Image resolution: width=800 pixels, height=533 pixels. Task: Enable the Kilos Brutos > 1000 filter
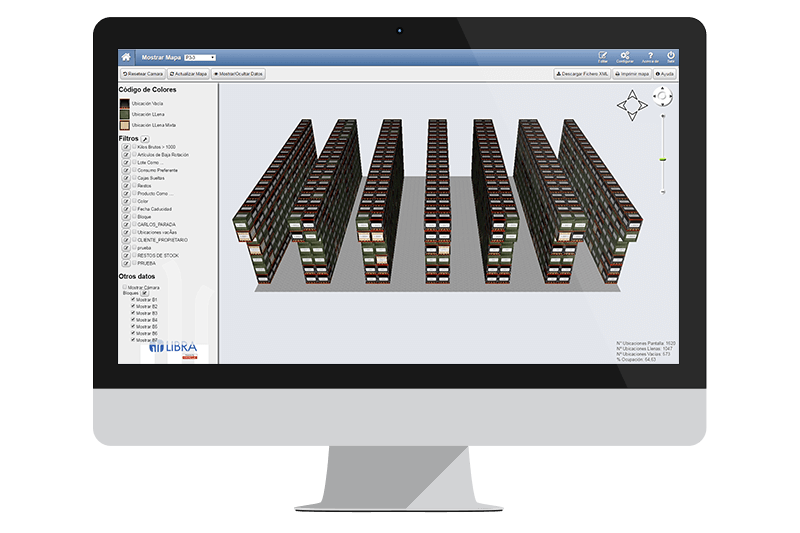(134, 147)
